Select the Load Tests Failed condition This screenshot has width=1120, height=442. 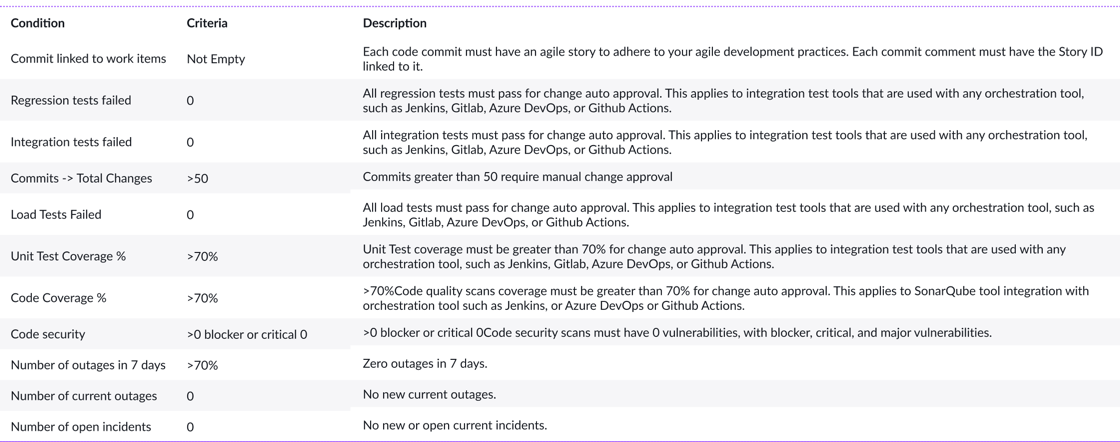coord(56,214)
